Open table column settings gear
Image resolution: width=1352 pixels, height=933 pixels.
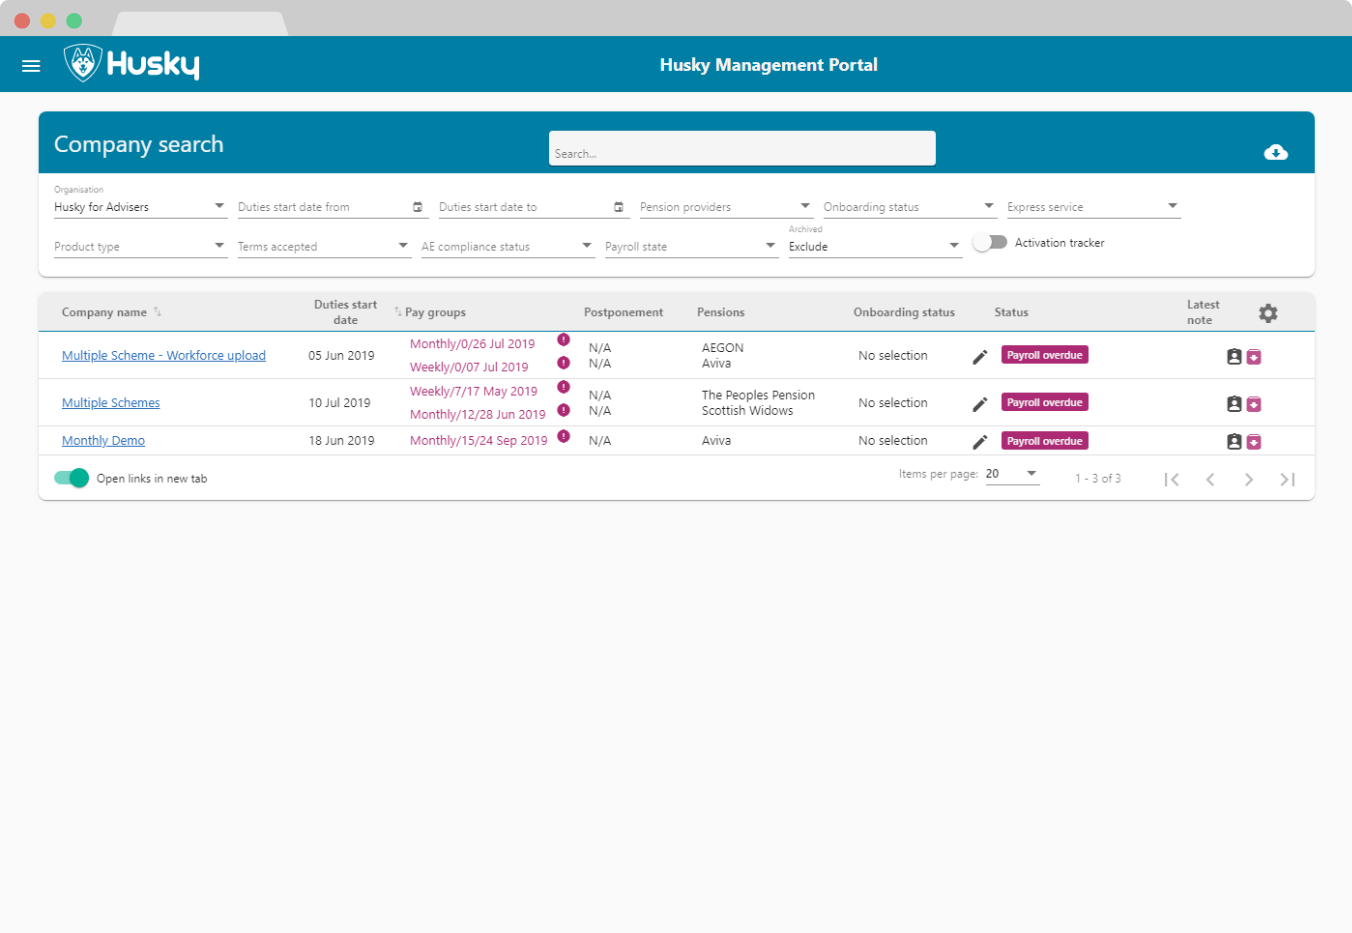pyautogui.click(x=1267, y=313)
